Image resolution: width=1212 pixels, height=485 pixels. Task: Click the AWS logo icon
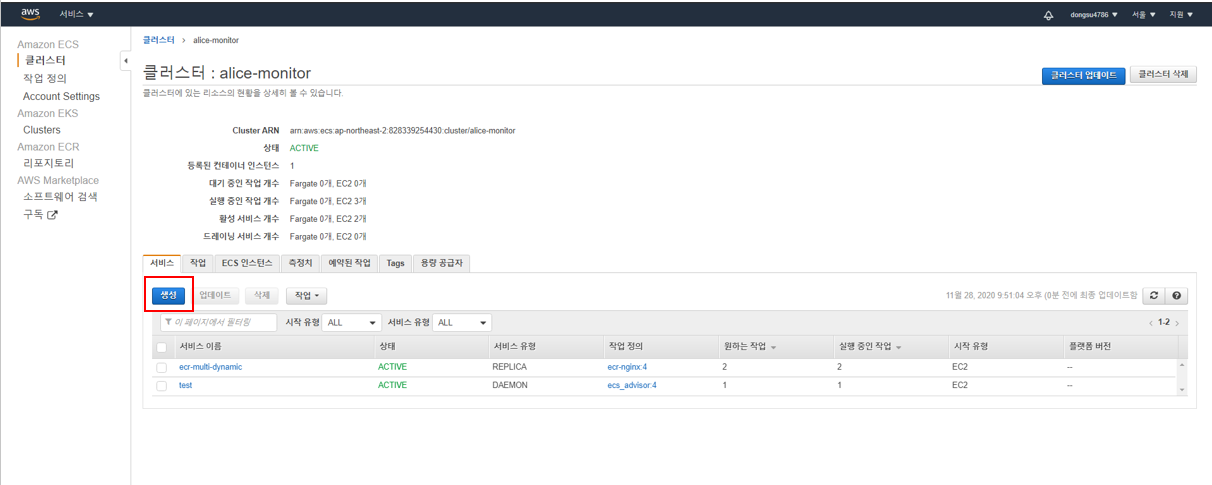tap(29, 14)
